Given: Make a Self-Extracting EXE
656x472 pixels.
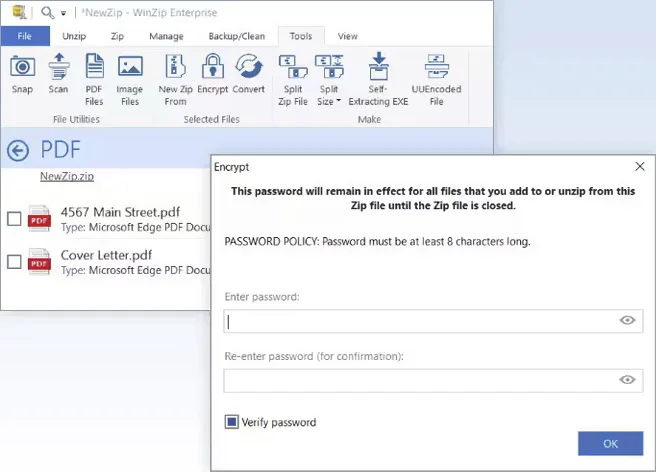Looking at the screenshot, I should pyautogui.click(x=378, y=80).
